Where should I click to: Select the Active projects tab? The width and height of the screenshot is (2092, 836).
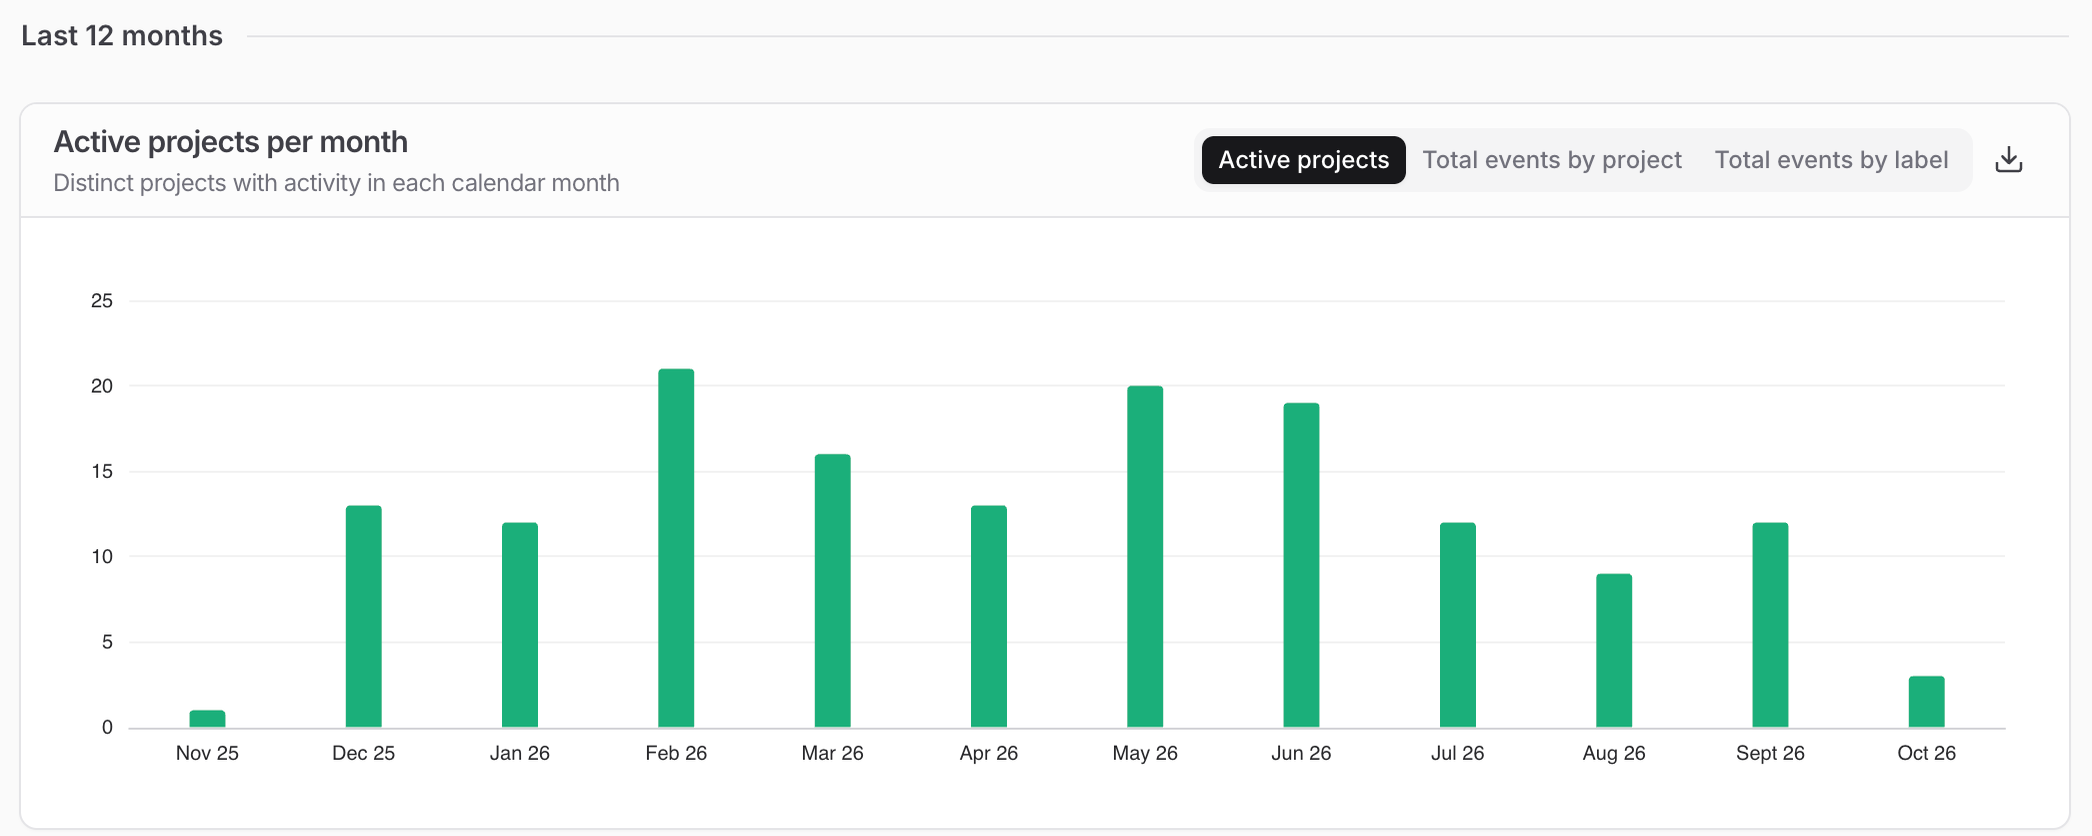[1303, 160]
